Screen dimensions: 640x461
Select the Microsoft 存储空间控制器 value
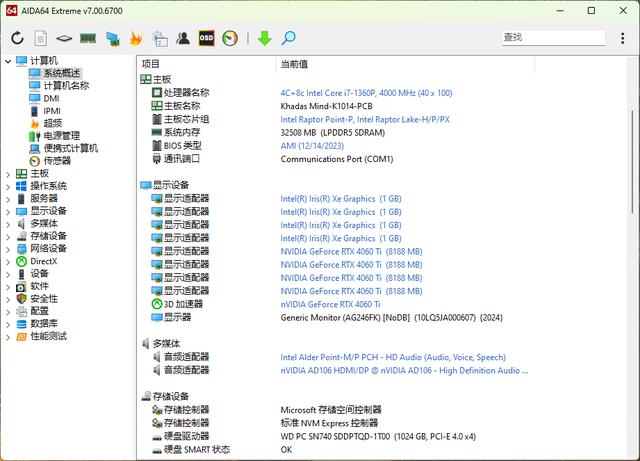pos(331,410)
